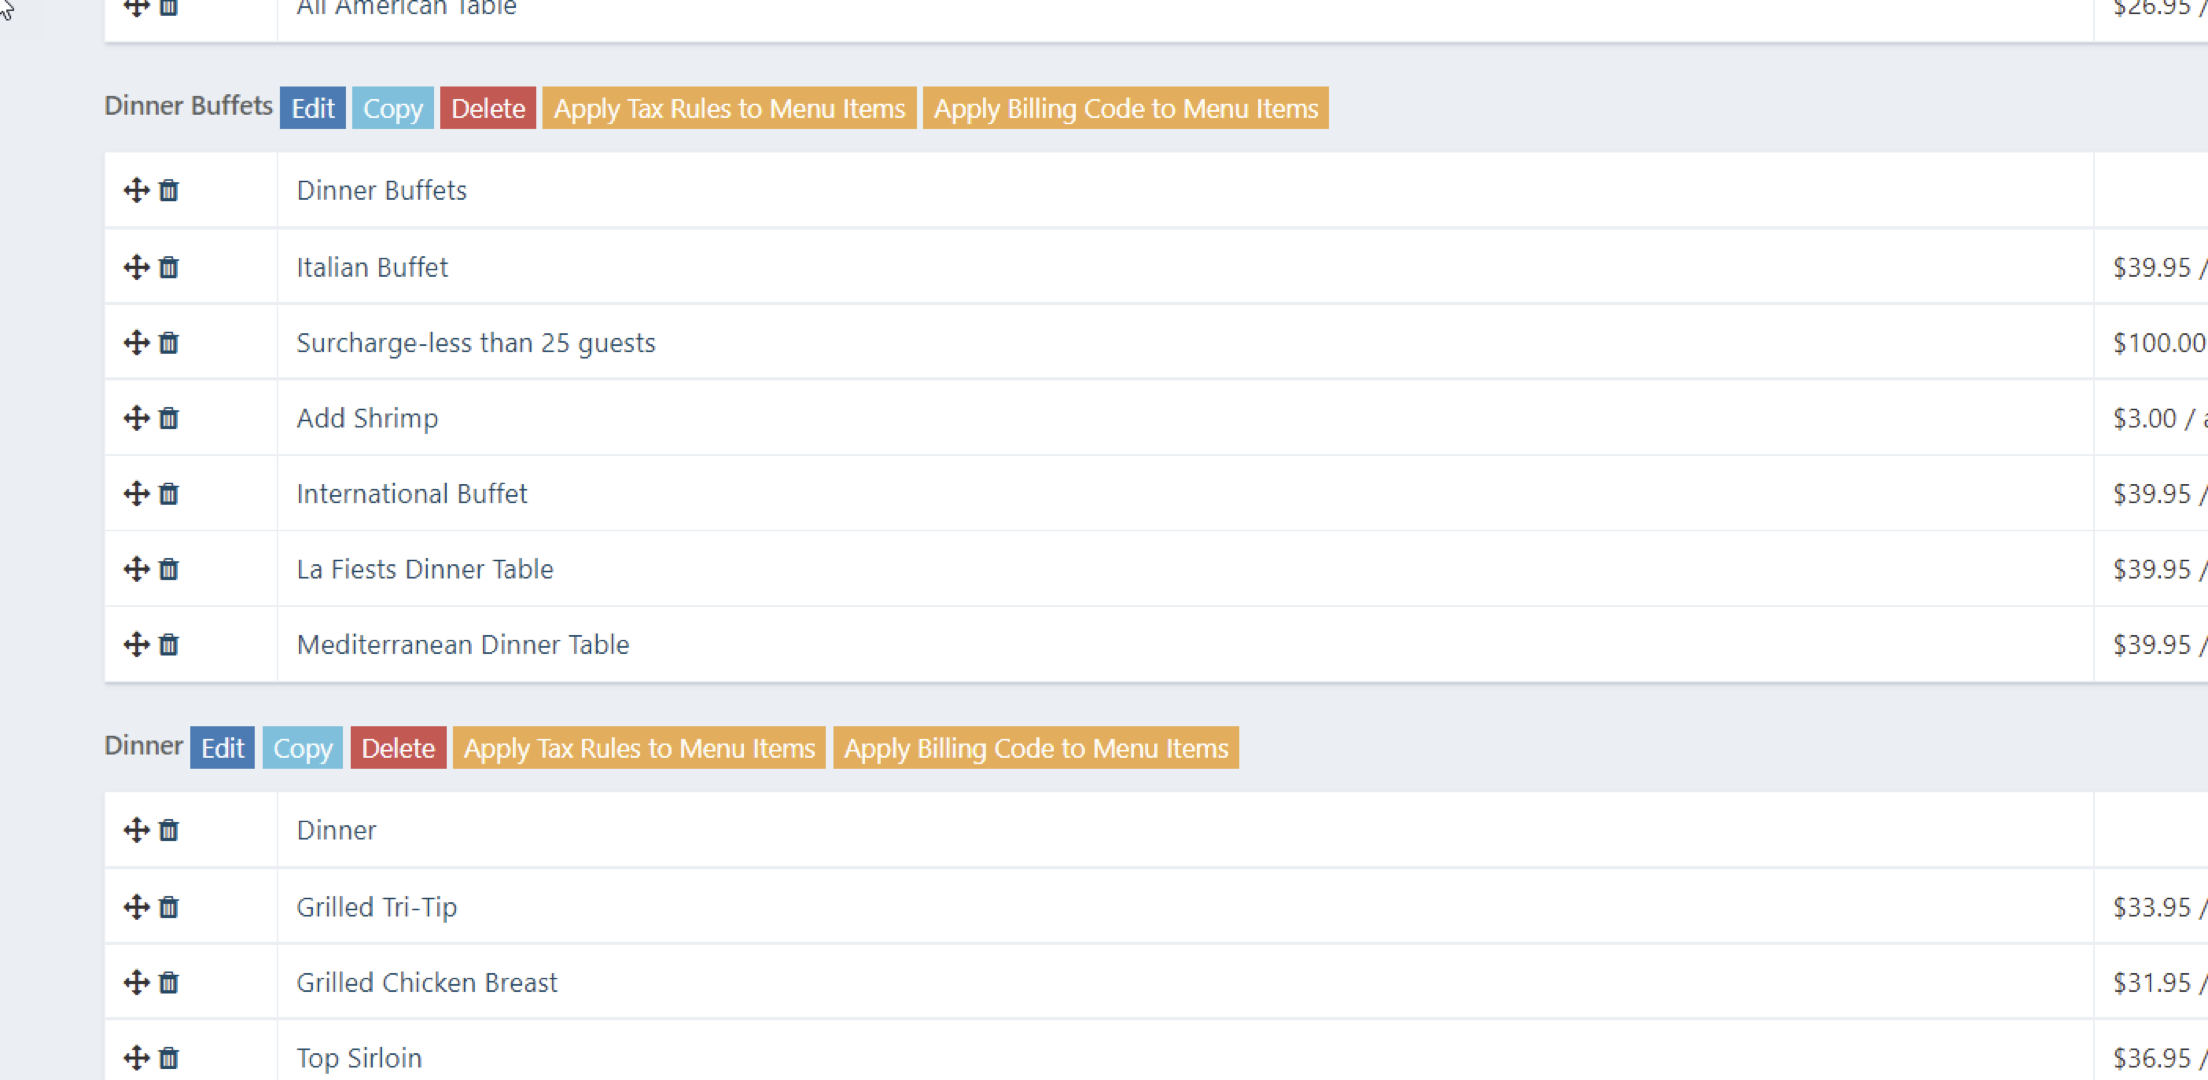Edit the Dinner Buffets section
2208x1080 pixels.
(x=312, y=108)
